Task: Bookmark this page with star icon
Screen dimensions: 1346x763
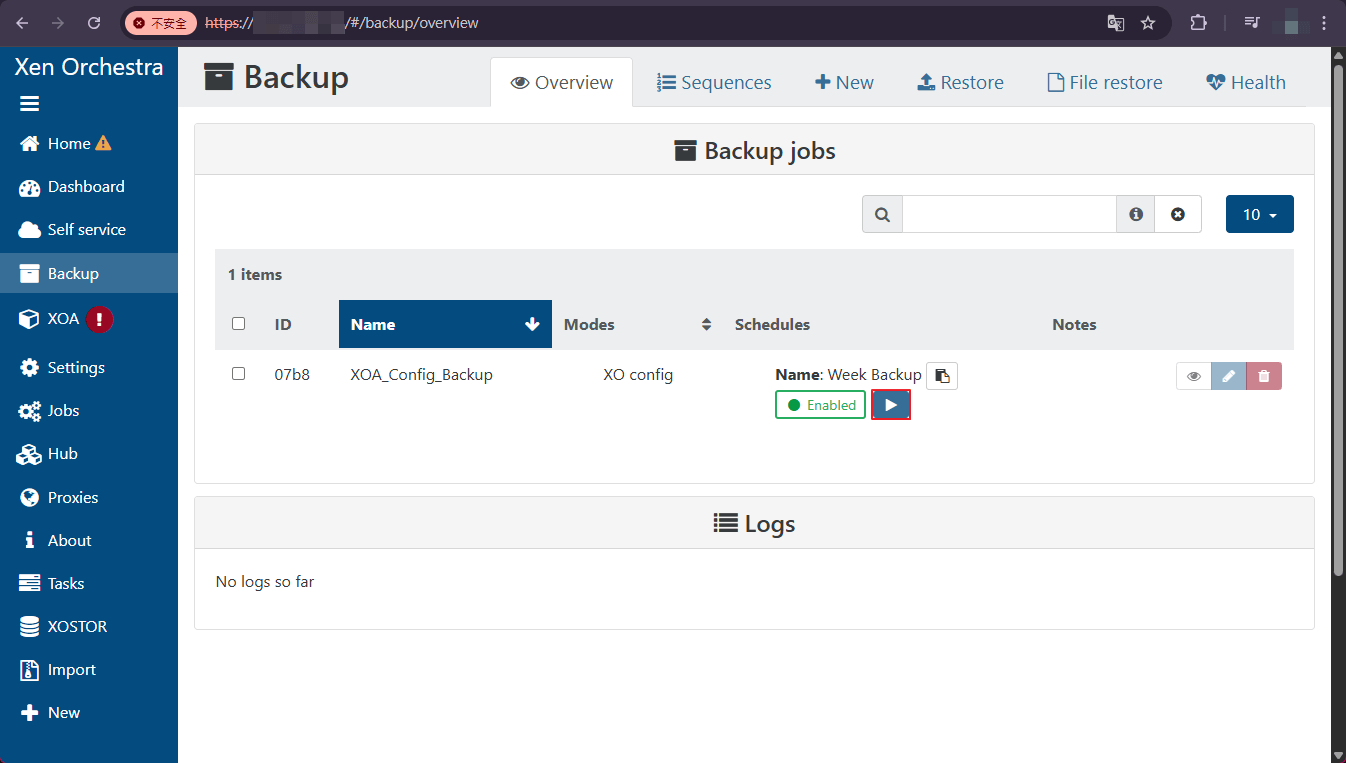Action: 1148,22
